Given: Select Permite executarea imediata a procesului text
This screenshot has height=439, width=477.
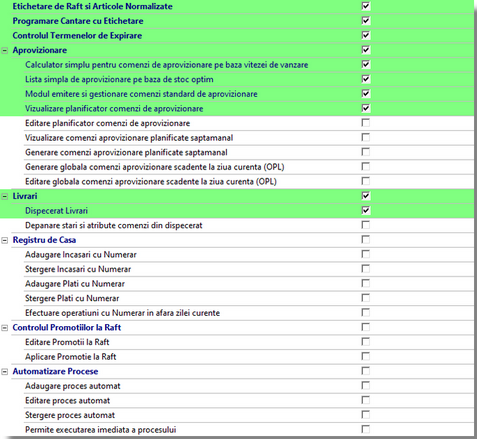Looking at the screenshot, I should 101,430.
